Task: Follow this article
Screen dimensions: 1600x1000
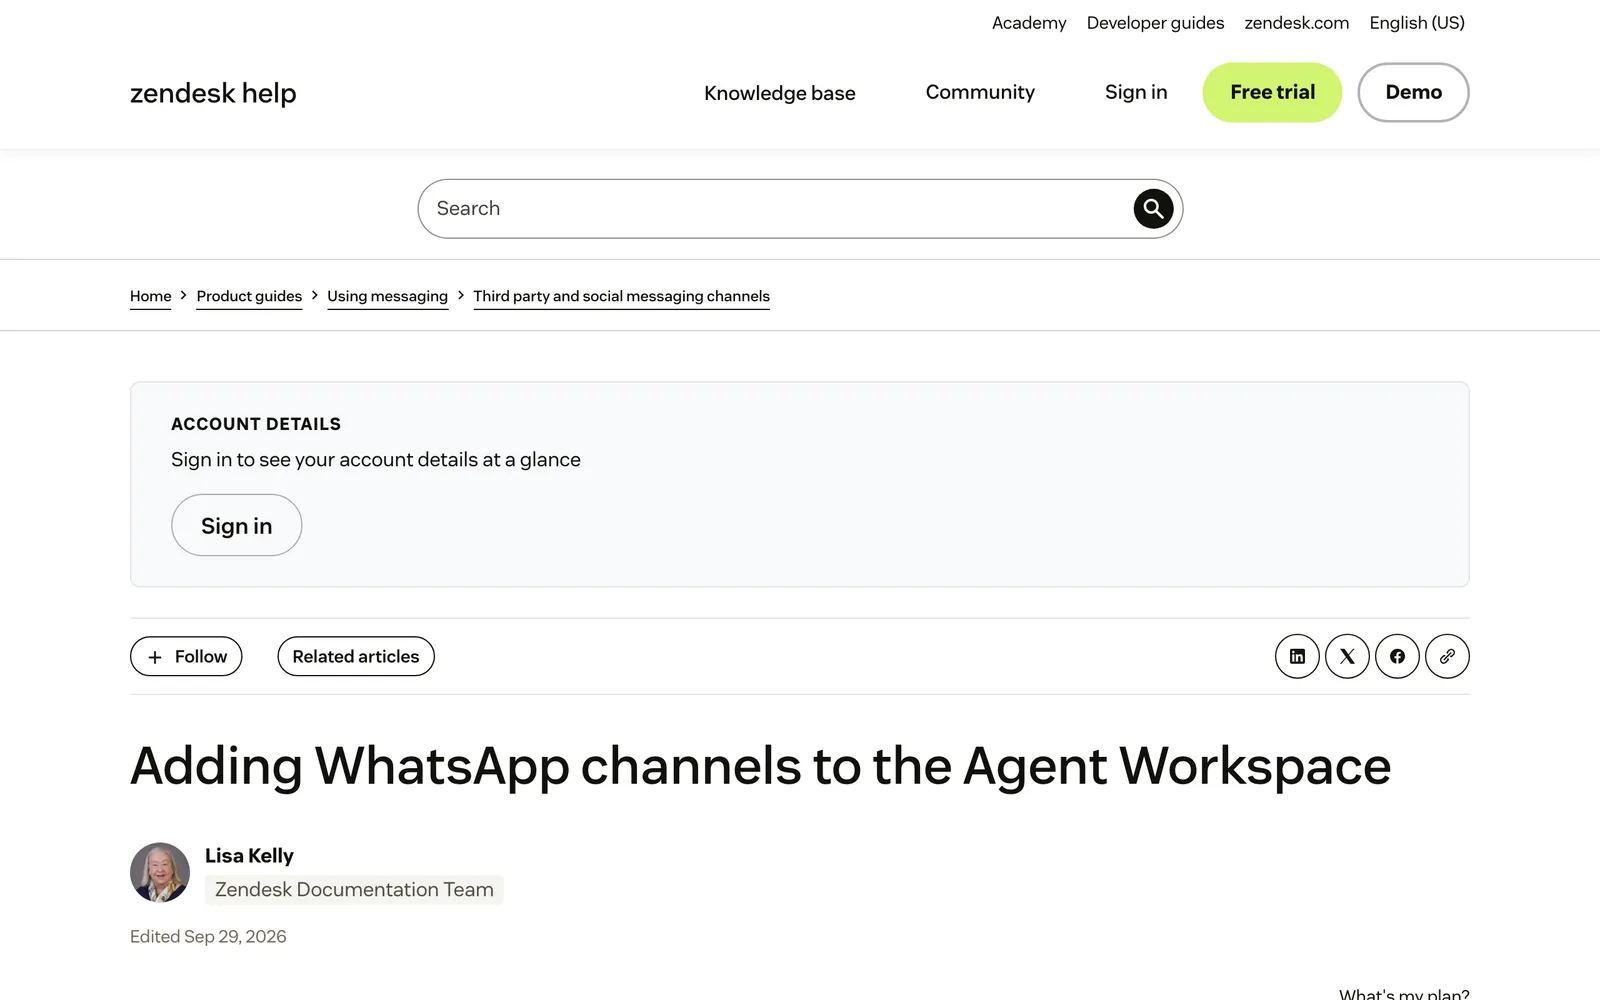Action: 186,657
